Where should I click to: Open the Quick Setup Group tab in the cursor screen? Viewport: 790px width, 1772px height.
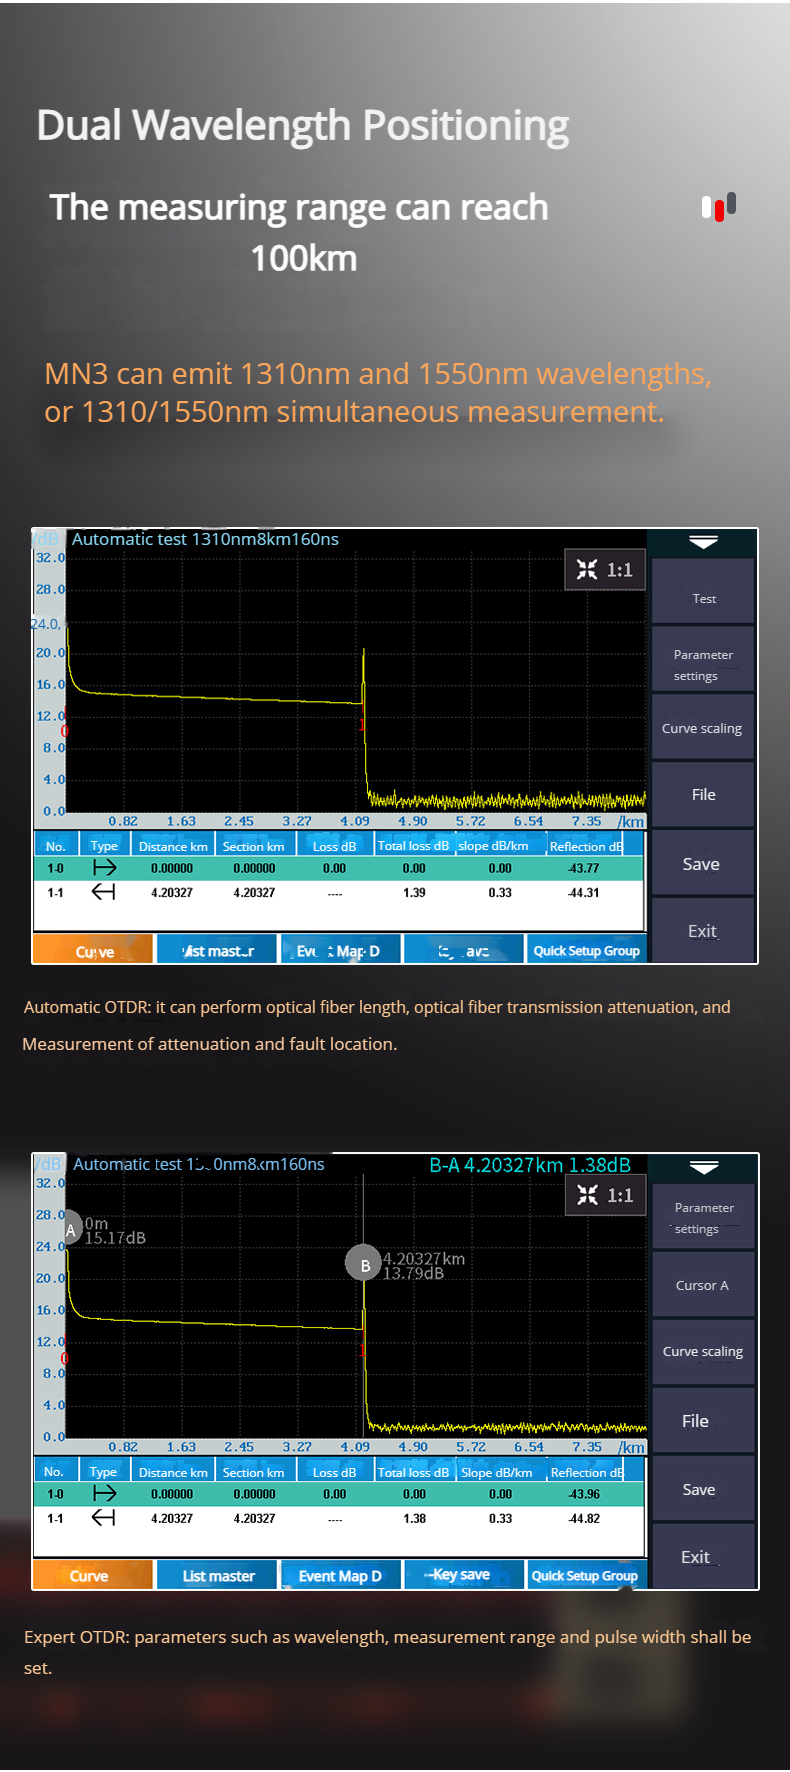tap(585, 1576)
